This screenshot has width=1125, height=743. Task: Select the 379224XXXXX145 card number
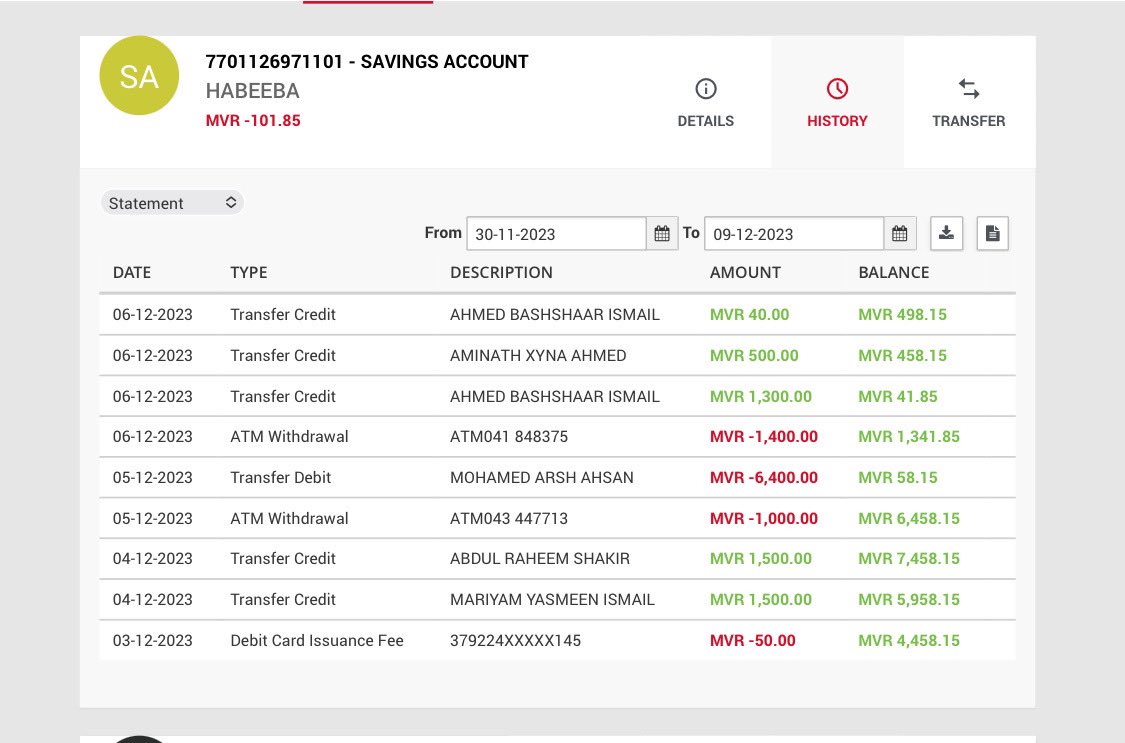point(515,640)
